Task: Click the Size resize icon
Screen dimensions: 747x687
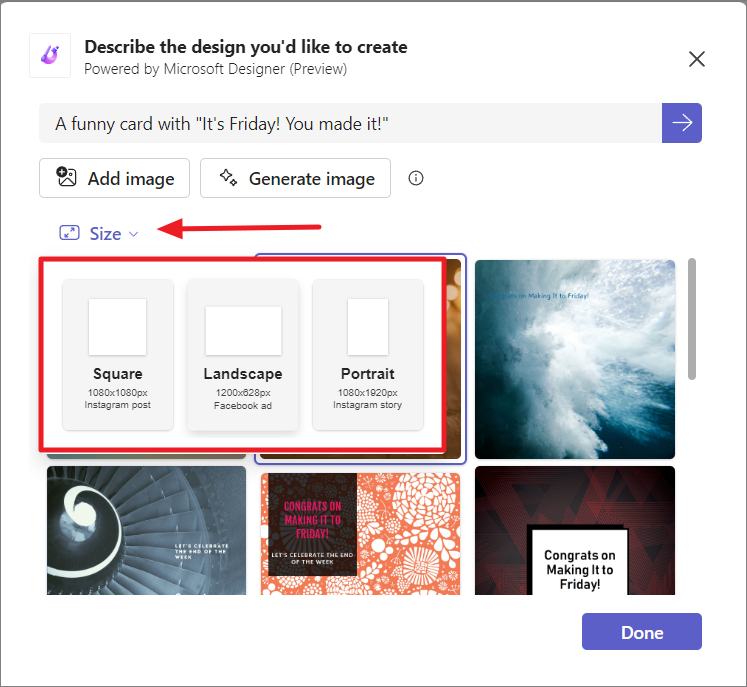Action: 69,233
